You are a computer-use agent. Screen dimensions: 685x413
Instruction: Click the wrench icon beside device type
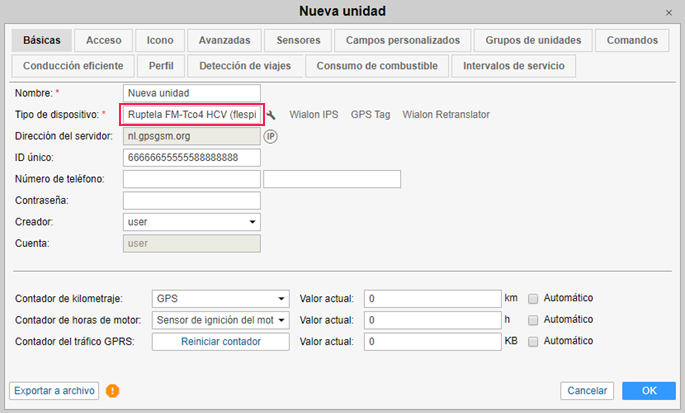(272, 115)
